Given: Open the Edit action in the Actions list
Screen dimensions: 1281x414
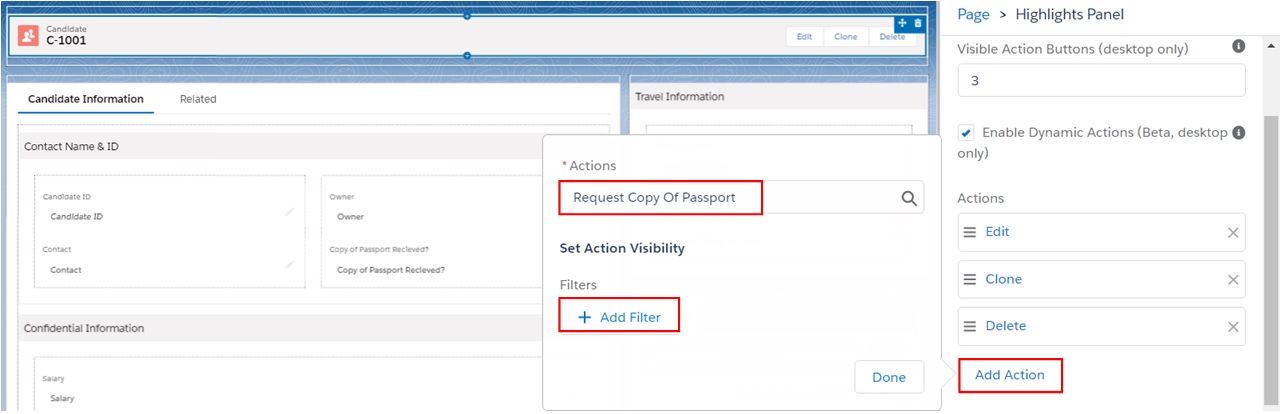Looking at the screenshot, I should (x=997, y=232).
